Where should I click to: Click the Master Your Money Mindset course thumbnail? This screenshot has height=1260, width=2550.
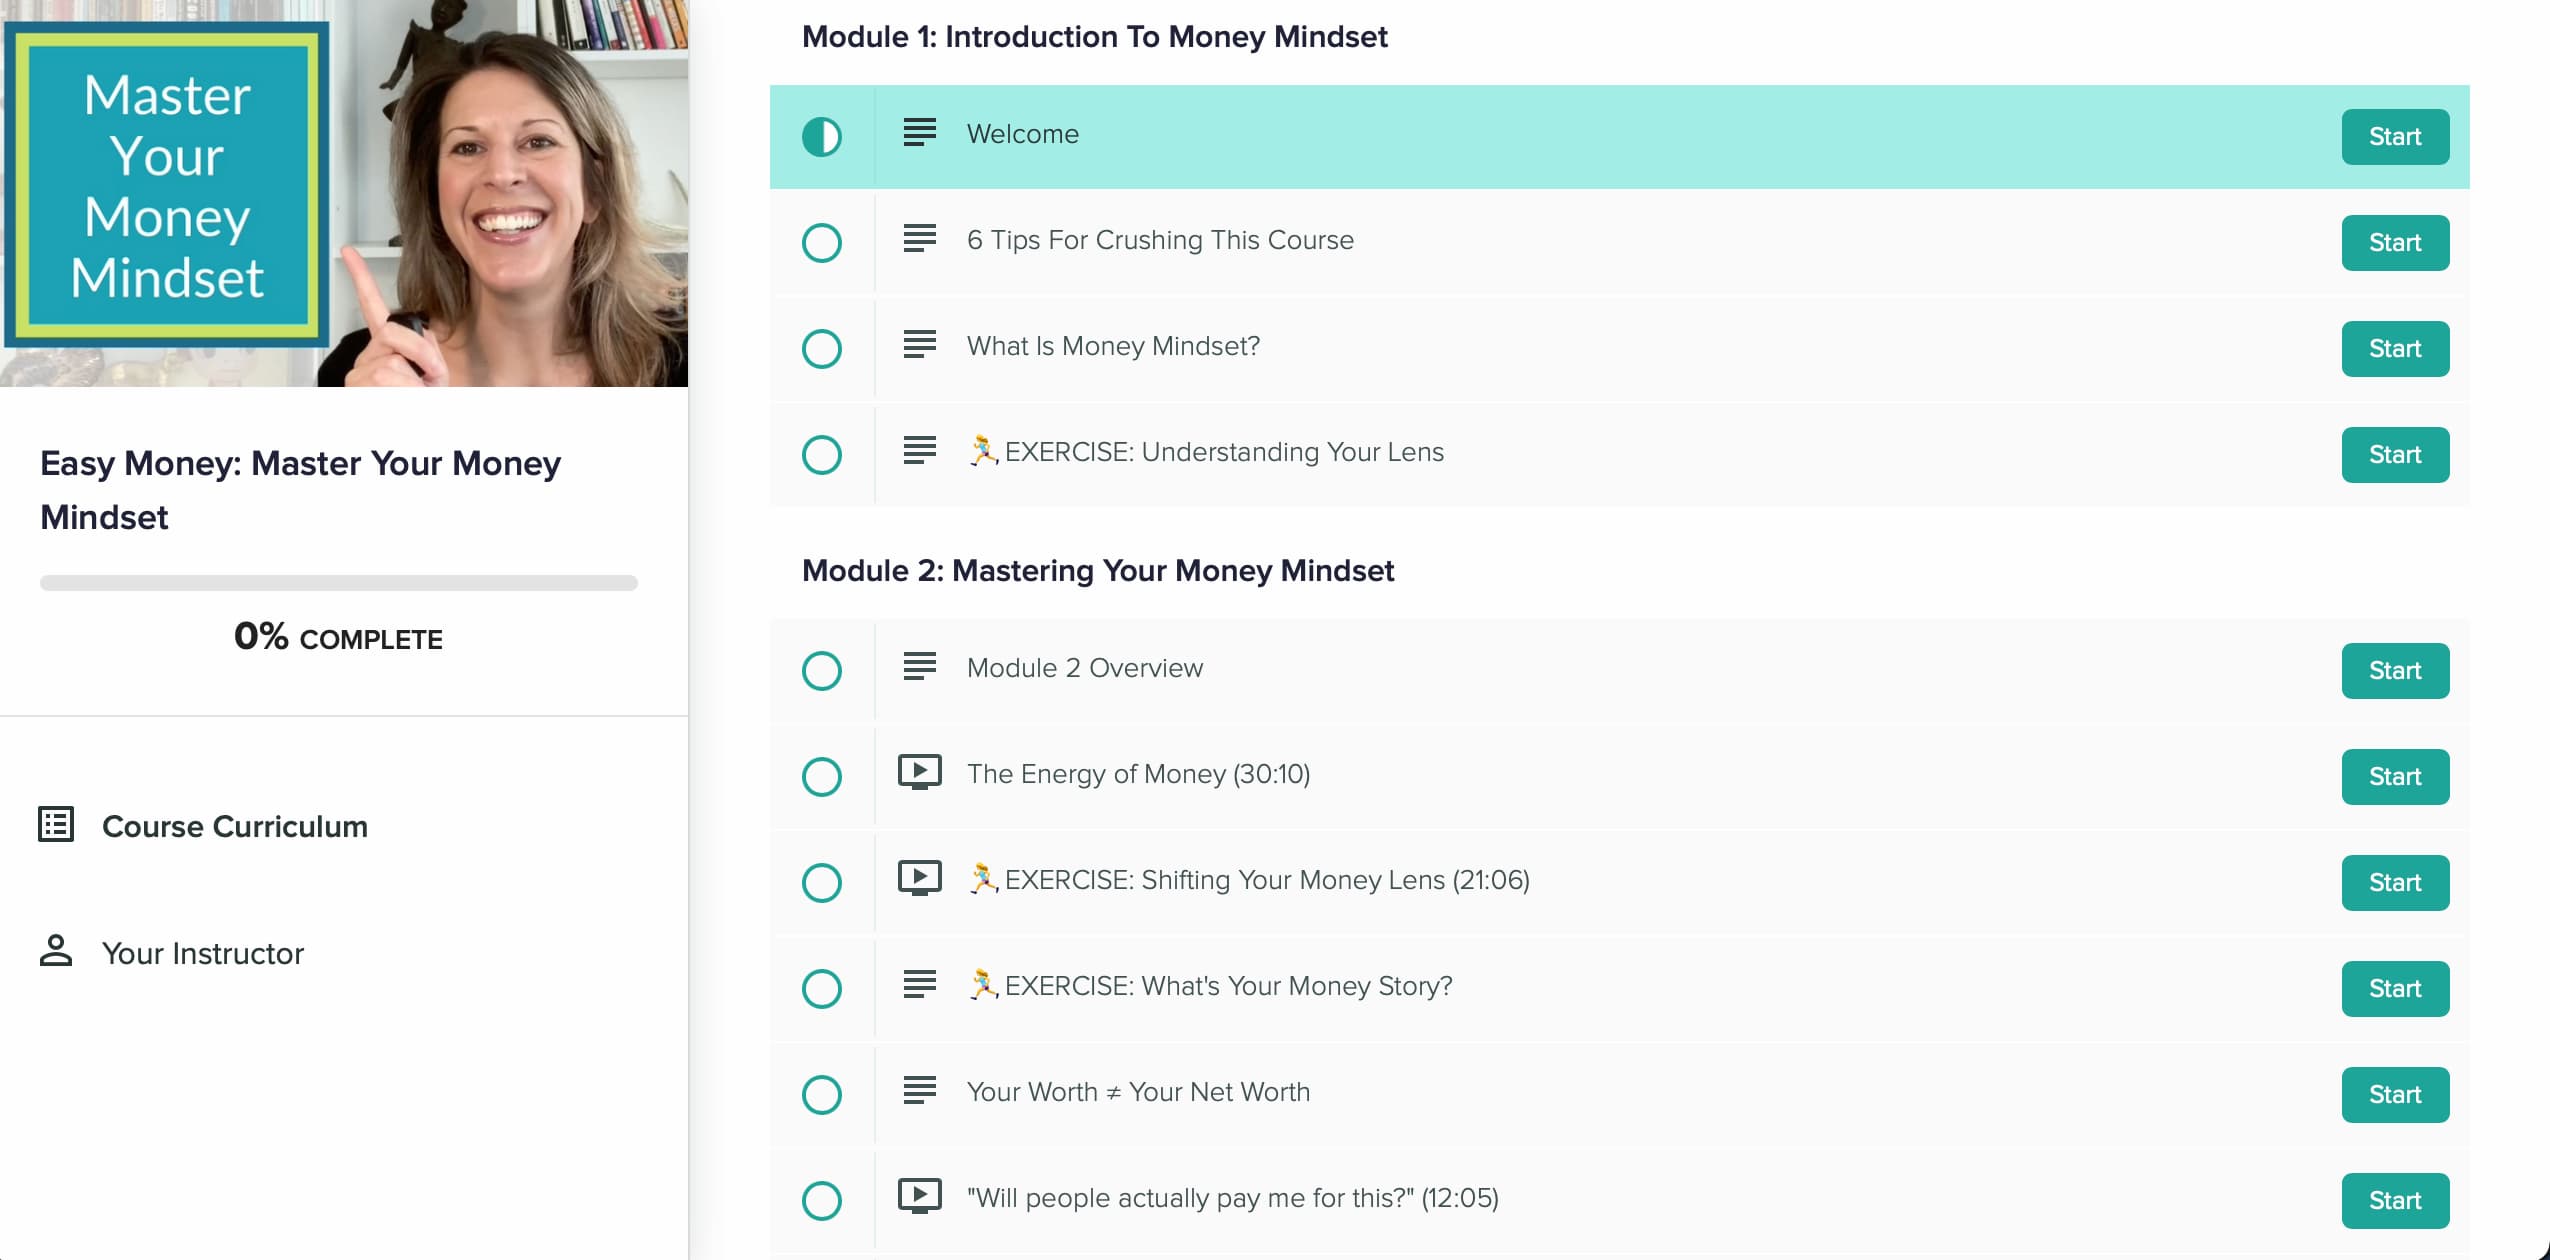coord(344,193)
